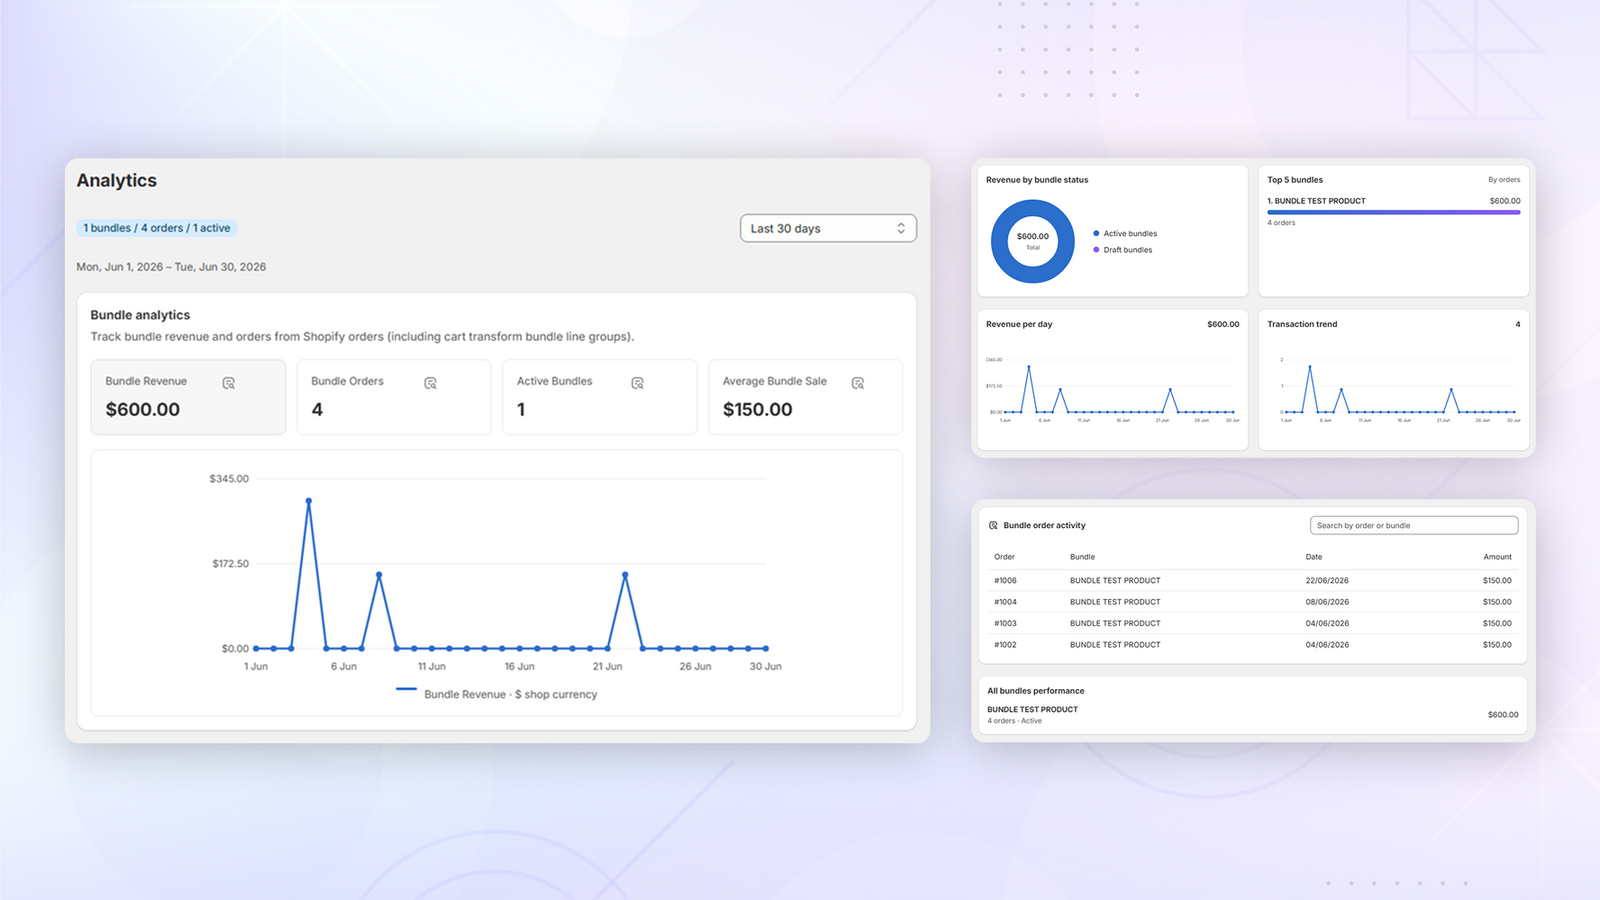Click '1. BUNDLE TEST PRODUCT' in Top 5 bundles
The image size is (1600, 900).
tap(1316, 201)
